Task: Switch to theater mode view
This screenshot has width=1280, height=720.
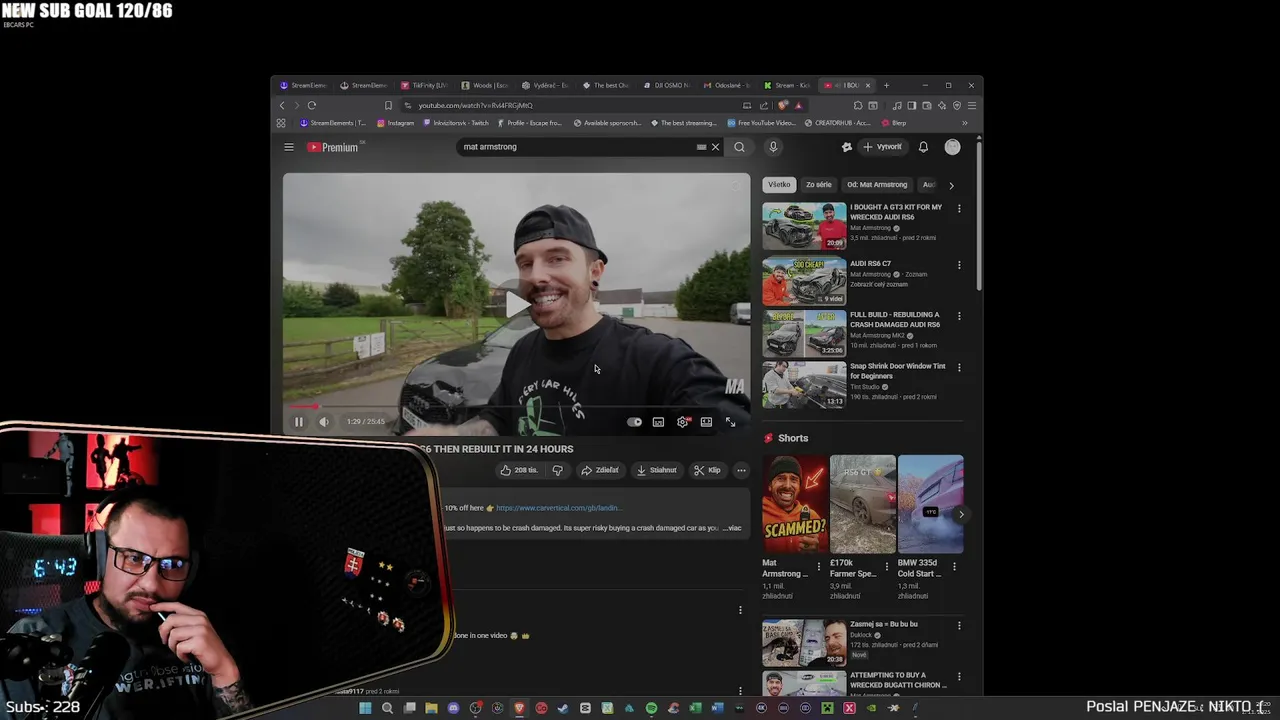Action: [706, 422]
